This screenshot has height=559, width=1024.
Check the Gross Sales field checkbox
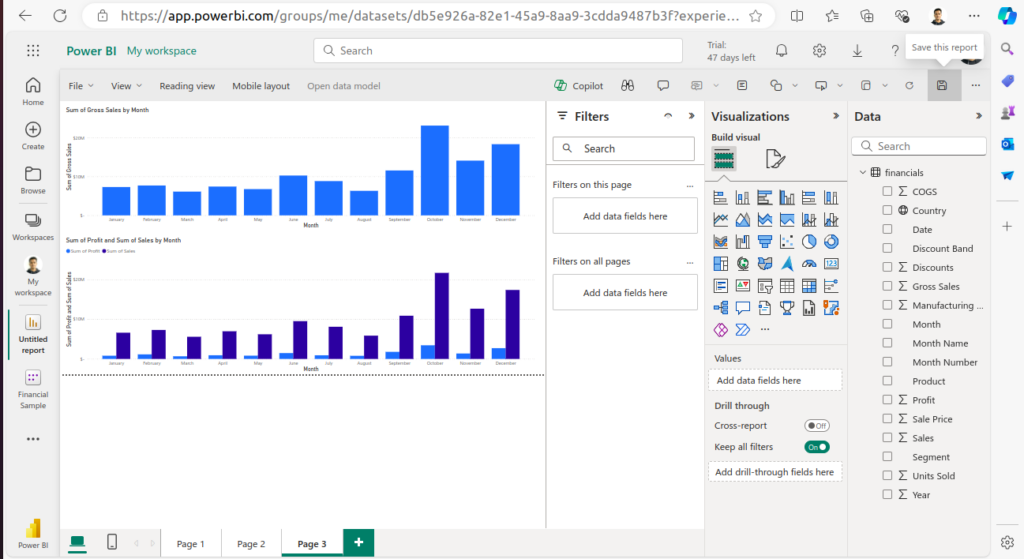[x=887, y=286]
